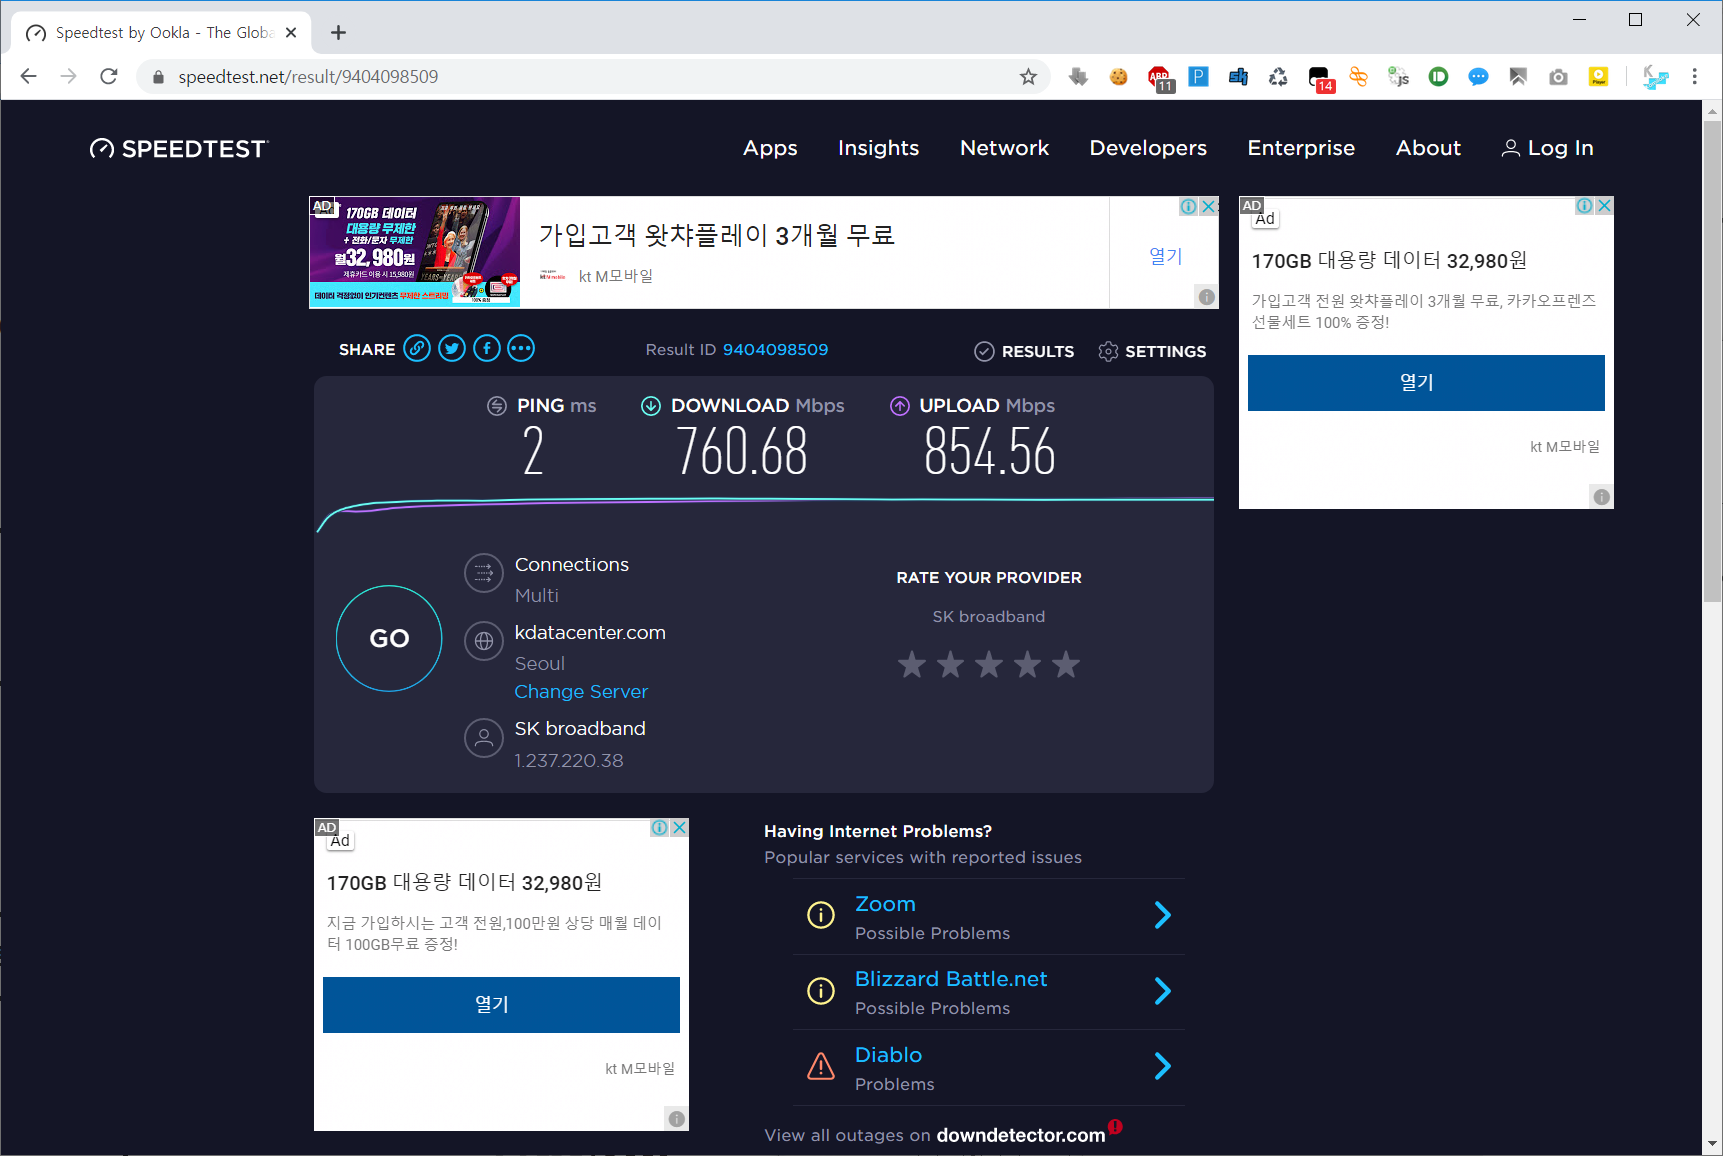The width and height of the screenshot is (1723, 1156).
Task: Open the About menu
Action: pyautogui.click(x=1428, y=148)
